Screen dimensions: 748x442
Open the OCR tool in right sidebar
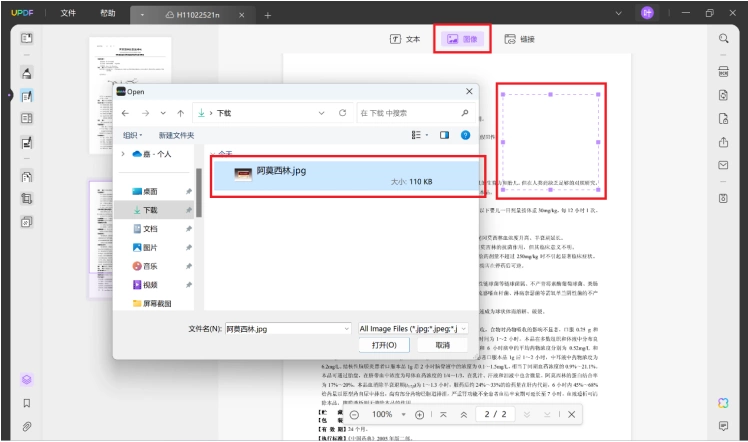pyautogui.click(x=723, y=72)
